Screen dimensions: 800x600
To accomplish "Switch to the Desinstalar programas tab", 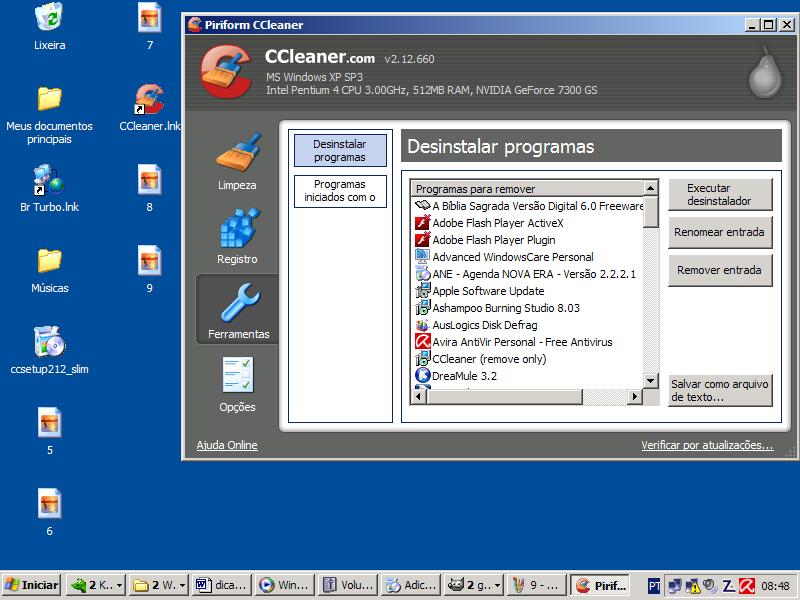I will 340,151.
